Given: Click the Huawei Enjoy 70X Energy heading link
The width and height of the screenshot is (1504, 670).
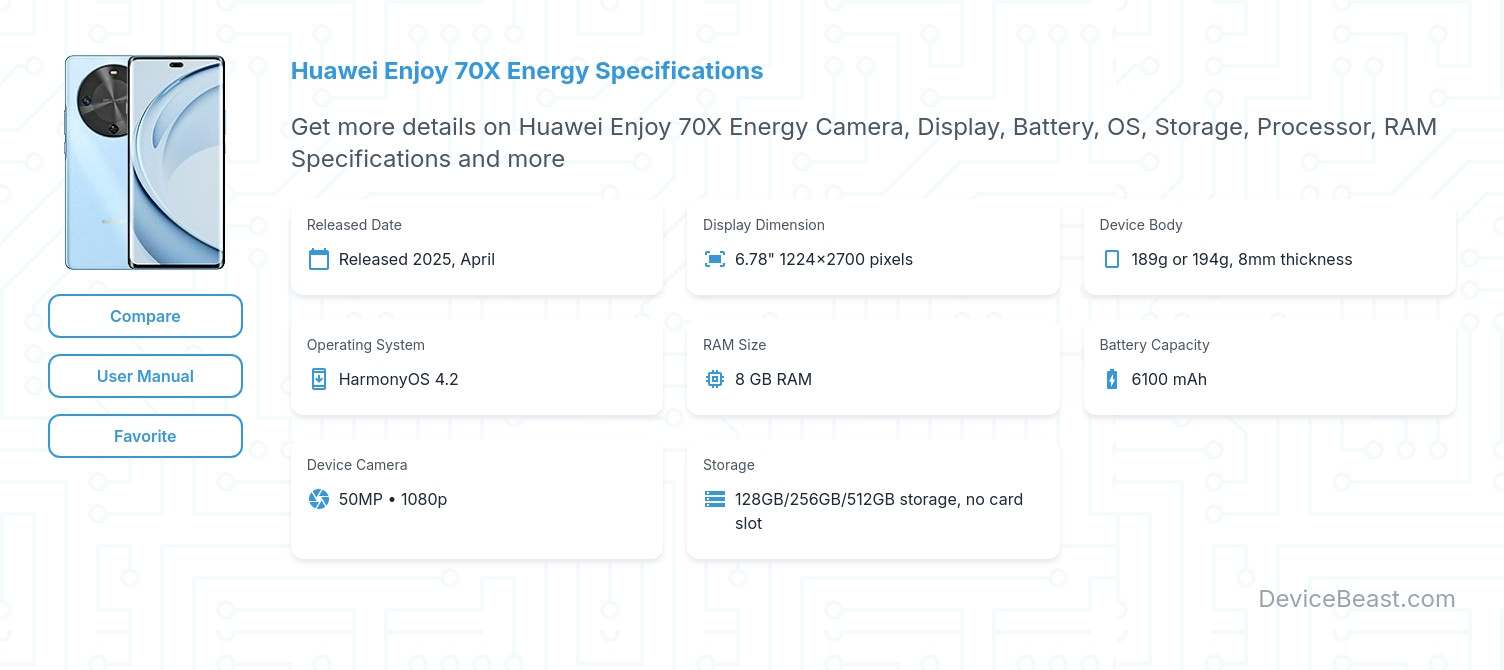Looking at the screenshot, I should click(527, 71).
